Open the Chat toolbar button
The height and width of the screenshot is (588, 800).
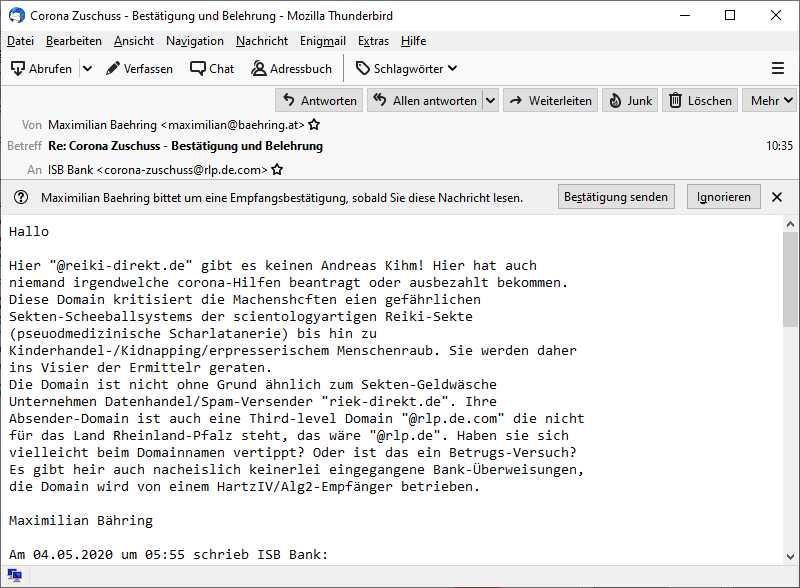pos(212,68)
